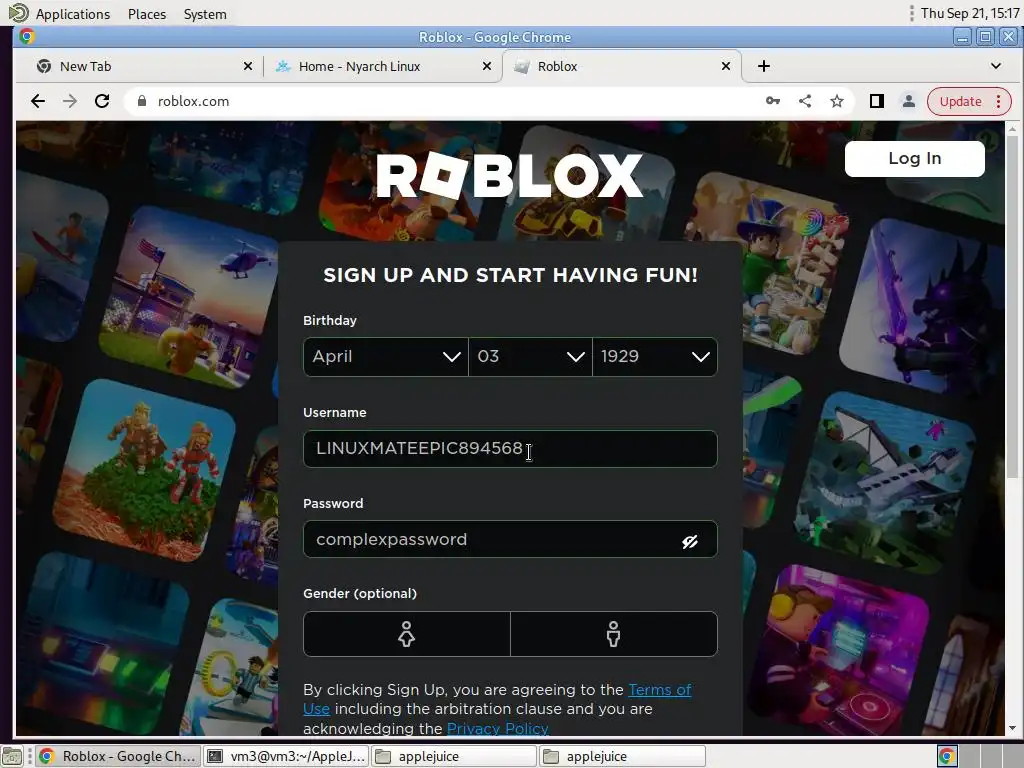Open saved passwords key icon
The width and height of the screenshot is (1024, 768).
773,101
